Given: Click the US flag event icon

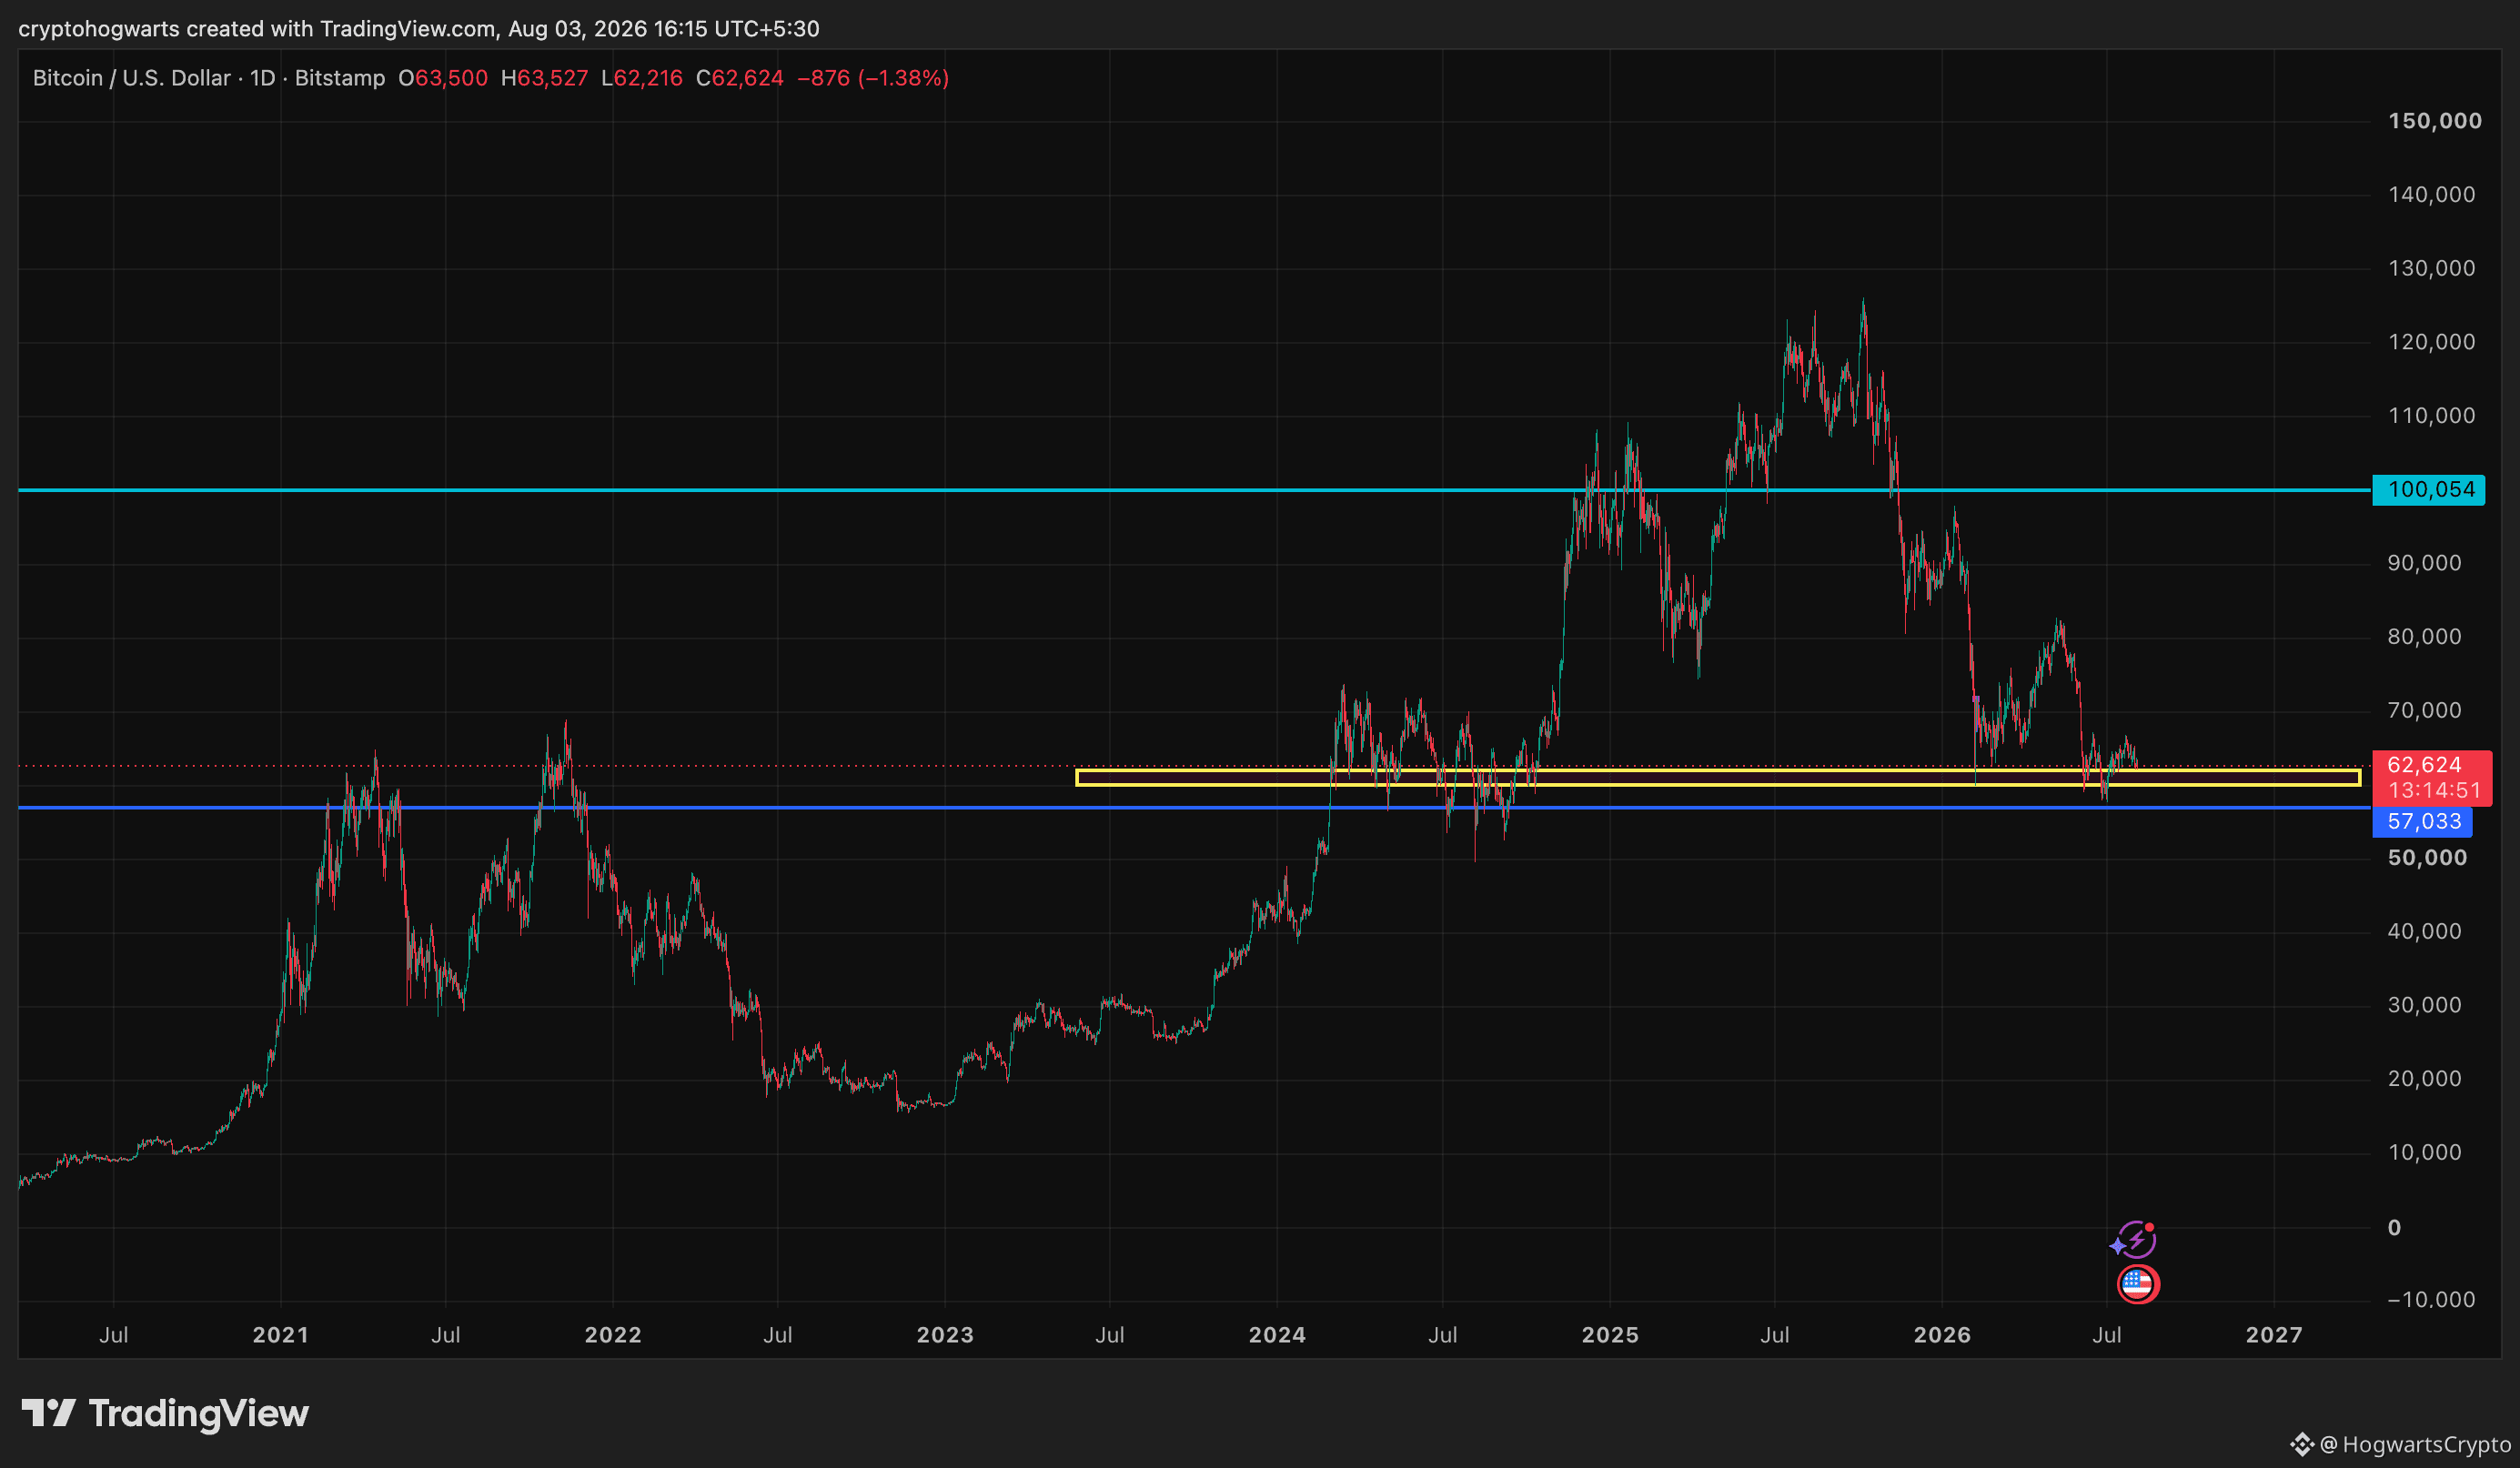Looking at the screenshot, I should [x=2138, y=1284].
